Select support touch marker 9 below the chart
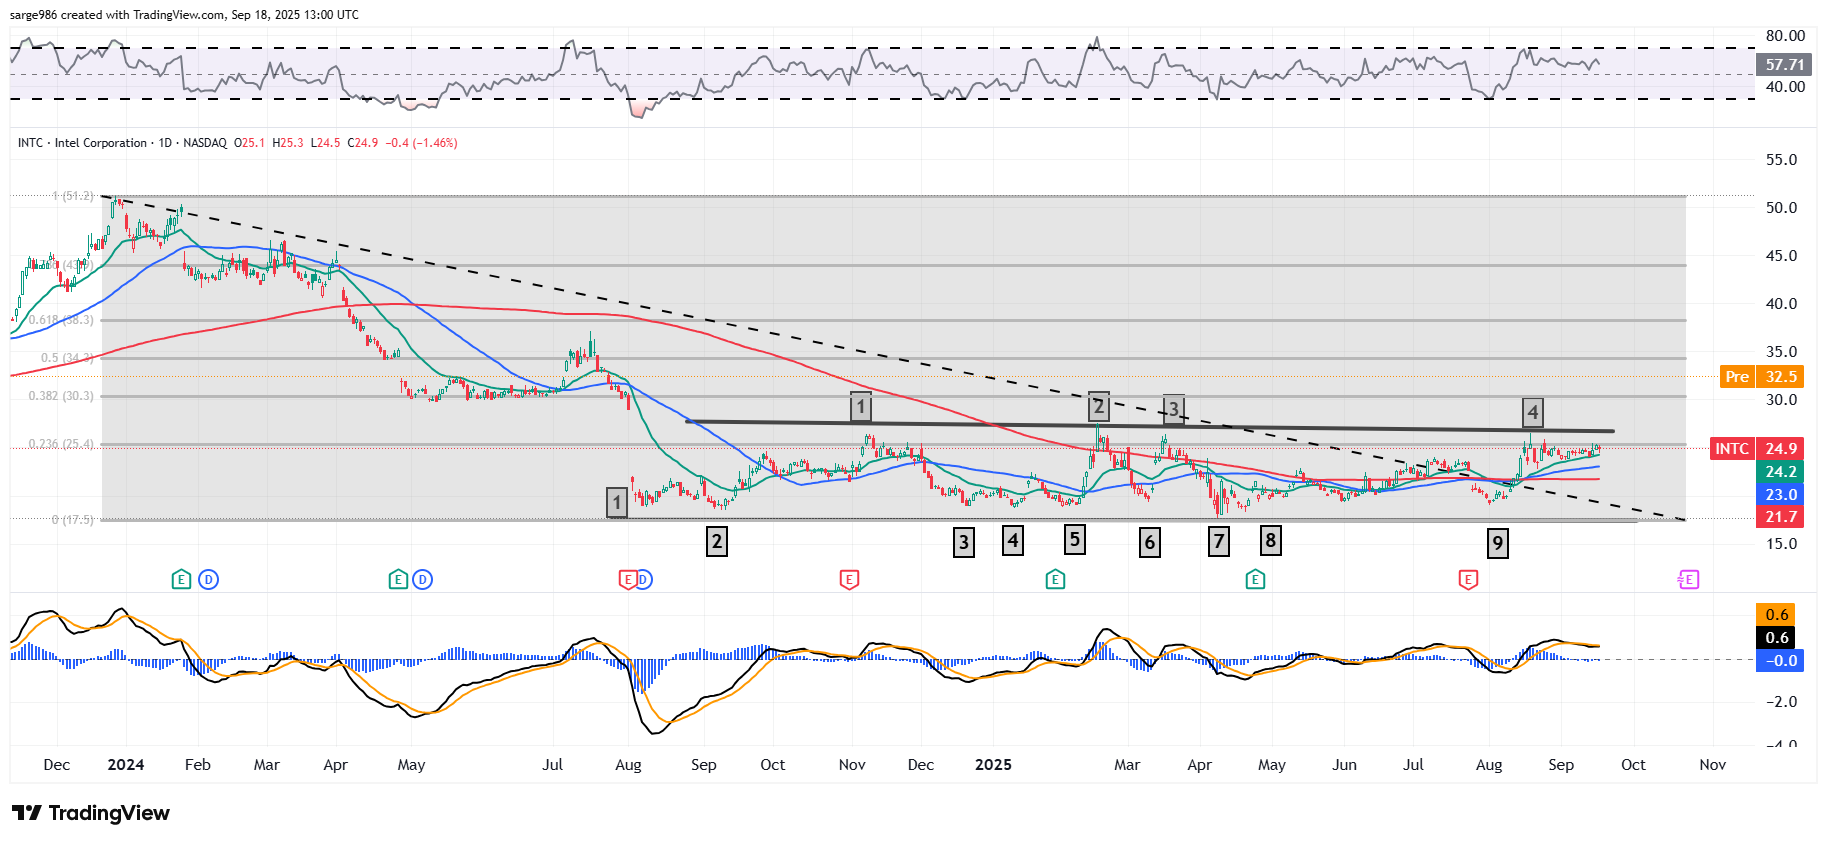This screenshot has height=843, width=1827. coord(1497,543)
